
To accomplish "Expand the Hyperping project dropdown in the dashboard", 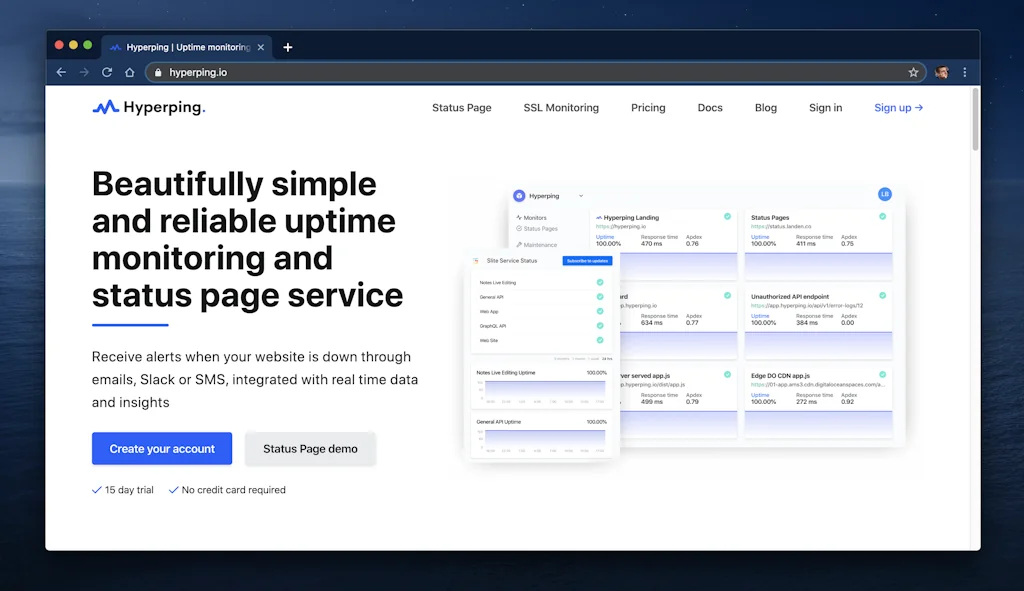I will [581, 196].
